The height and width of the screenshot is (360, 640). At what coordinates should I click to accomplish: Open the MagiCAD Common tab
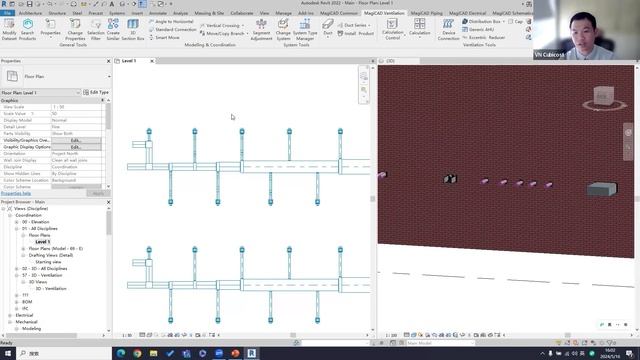338,13
